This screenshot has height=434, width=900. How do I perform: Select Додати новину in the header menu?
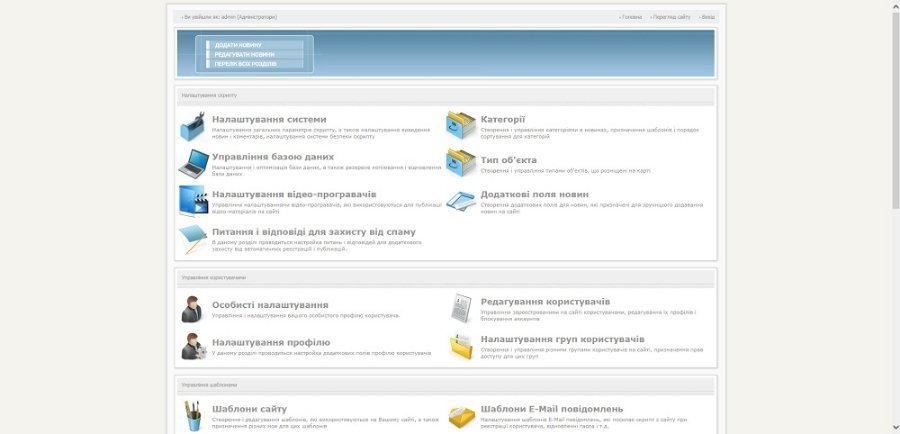tap(238, 45)
